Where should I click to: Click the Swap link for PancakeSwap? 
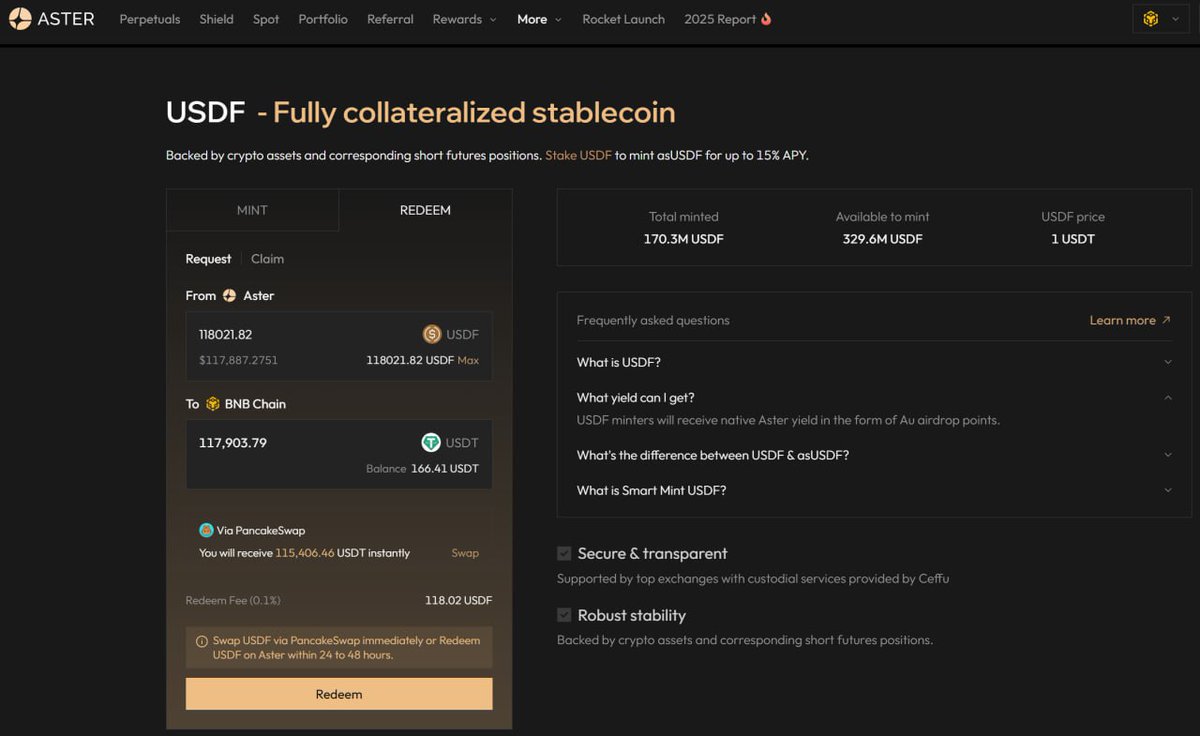[465, 553]
